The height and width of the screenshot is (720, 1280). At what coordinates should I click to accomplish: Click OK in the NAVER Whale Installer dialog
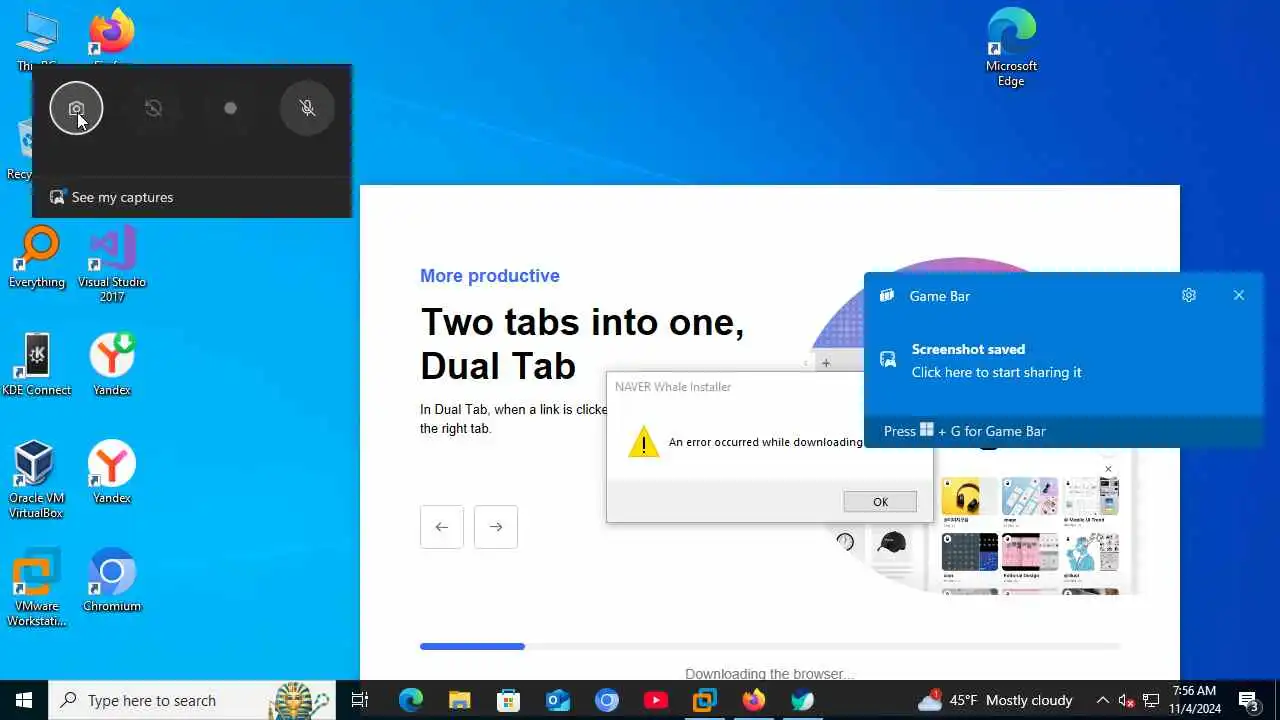click(x=880, y=502)
